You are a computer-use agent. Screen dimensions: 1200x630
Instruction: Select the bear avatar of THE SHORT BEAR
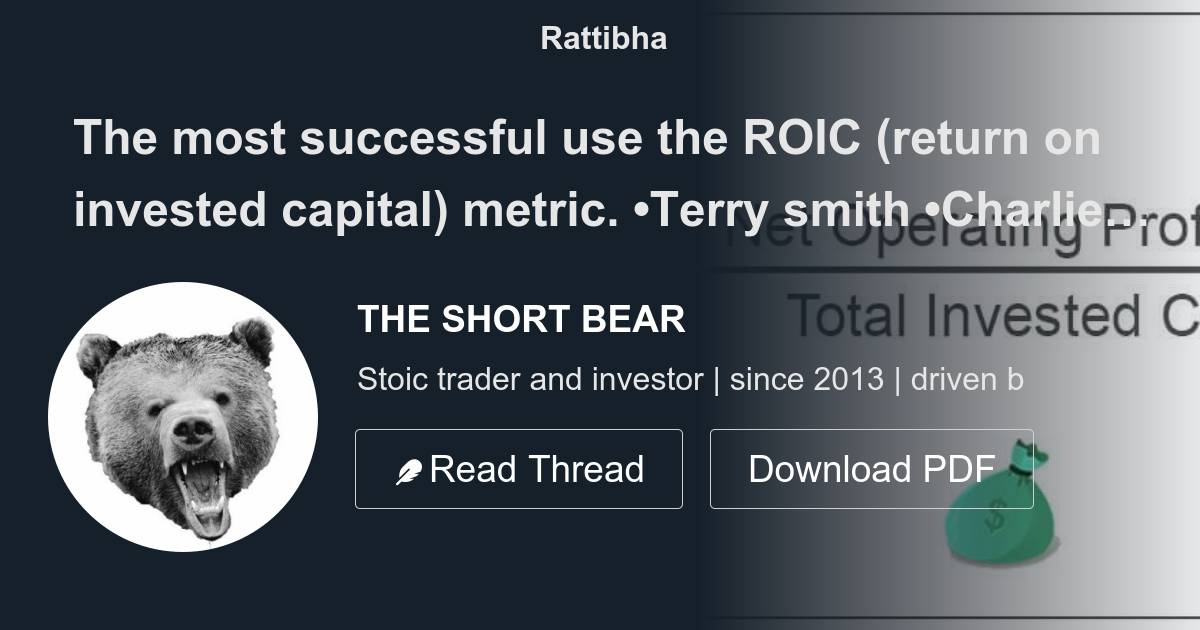point(190,417)
